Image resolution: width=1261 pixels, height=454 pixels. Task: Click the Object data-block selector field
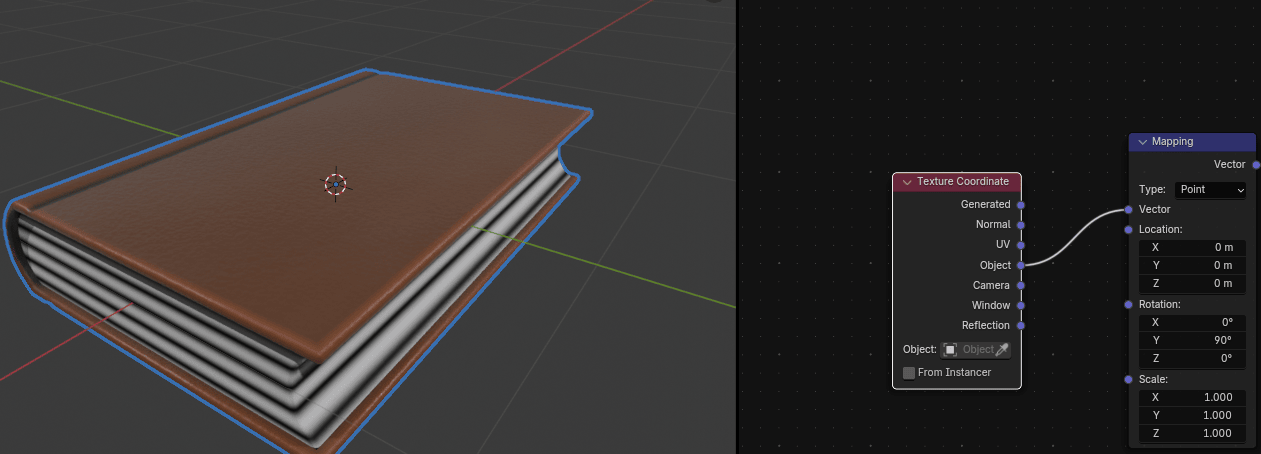pos(968,350)
